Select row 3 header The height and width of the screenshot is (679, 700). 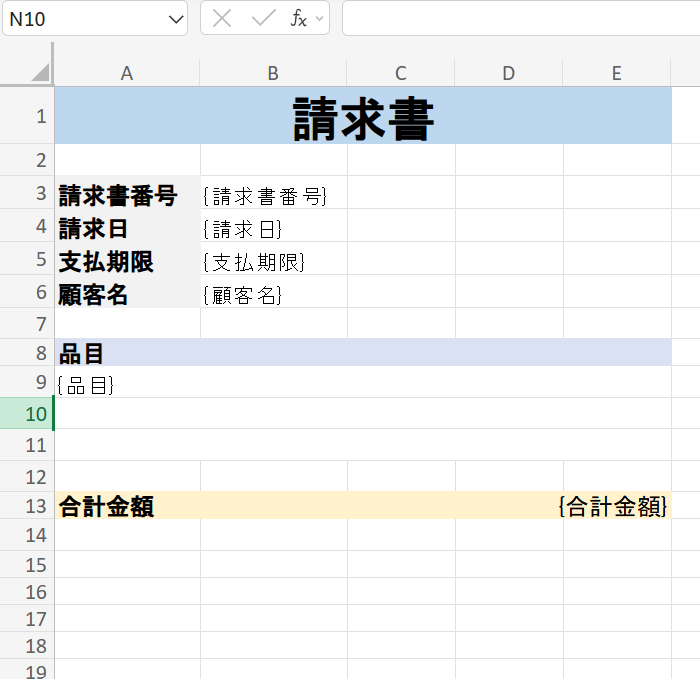tap(27, 192)
